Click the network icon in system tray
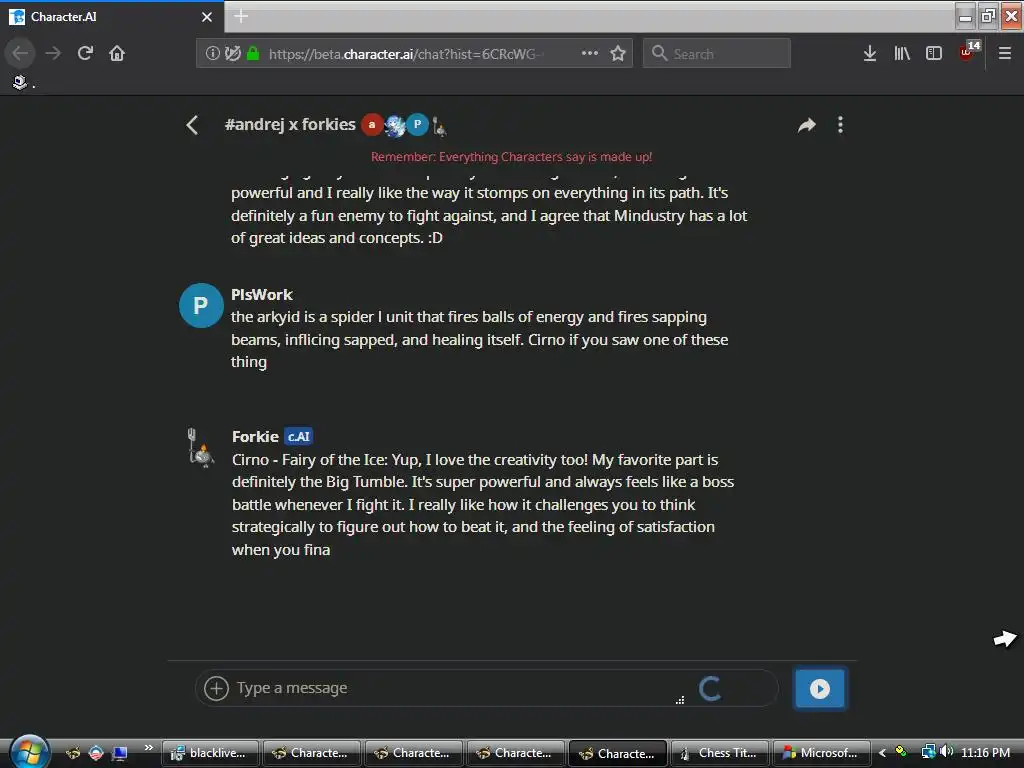The image size is (1024, 768). pyautogui.click(x=928, y=752)
